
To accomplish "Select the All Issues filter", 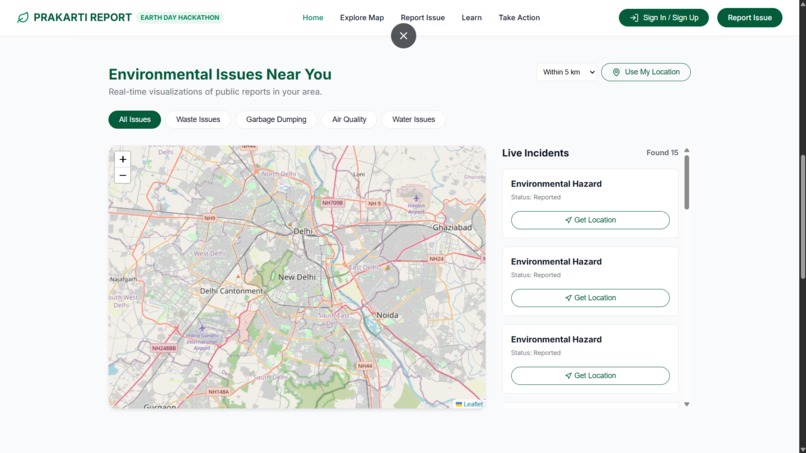I will 135,119.
